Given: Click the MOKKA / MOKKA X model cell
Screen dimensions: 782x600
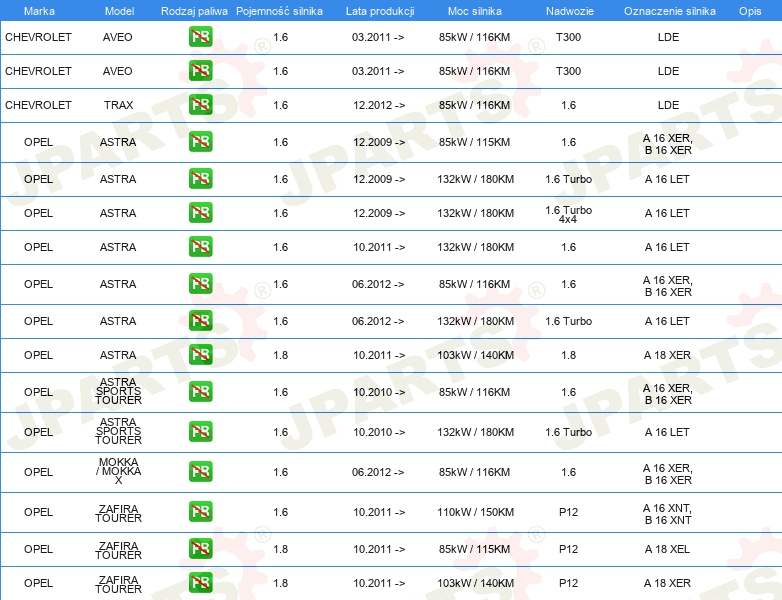Looking at the screenshot, I should point(119,471).
